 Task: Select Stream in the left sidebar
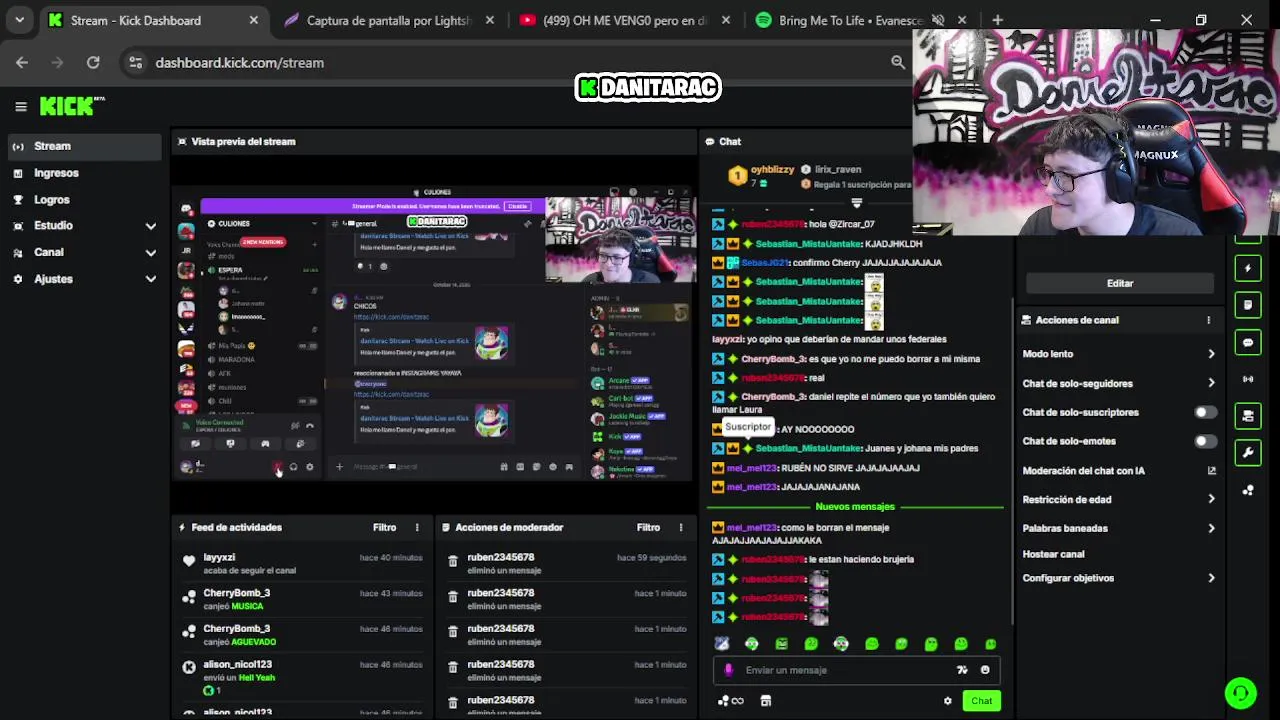click(85, 146)
